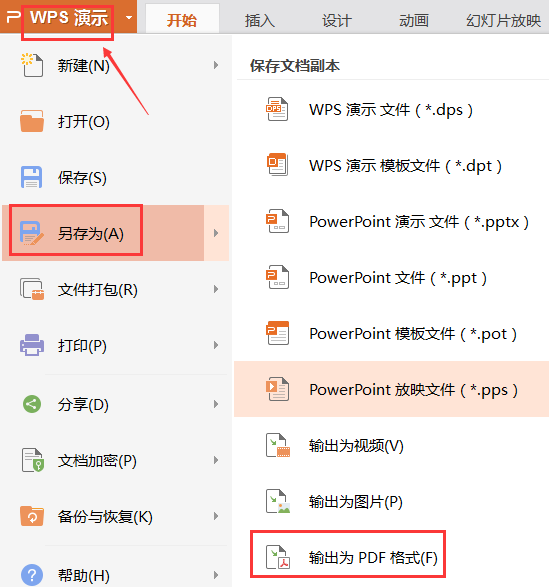Choose 输出为 PDF 格式(F) option

[x=391, y=557]
